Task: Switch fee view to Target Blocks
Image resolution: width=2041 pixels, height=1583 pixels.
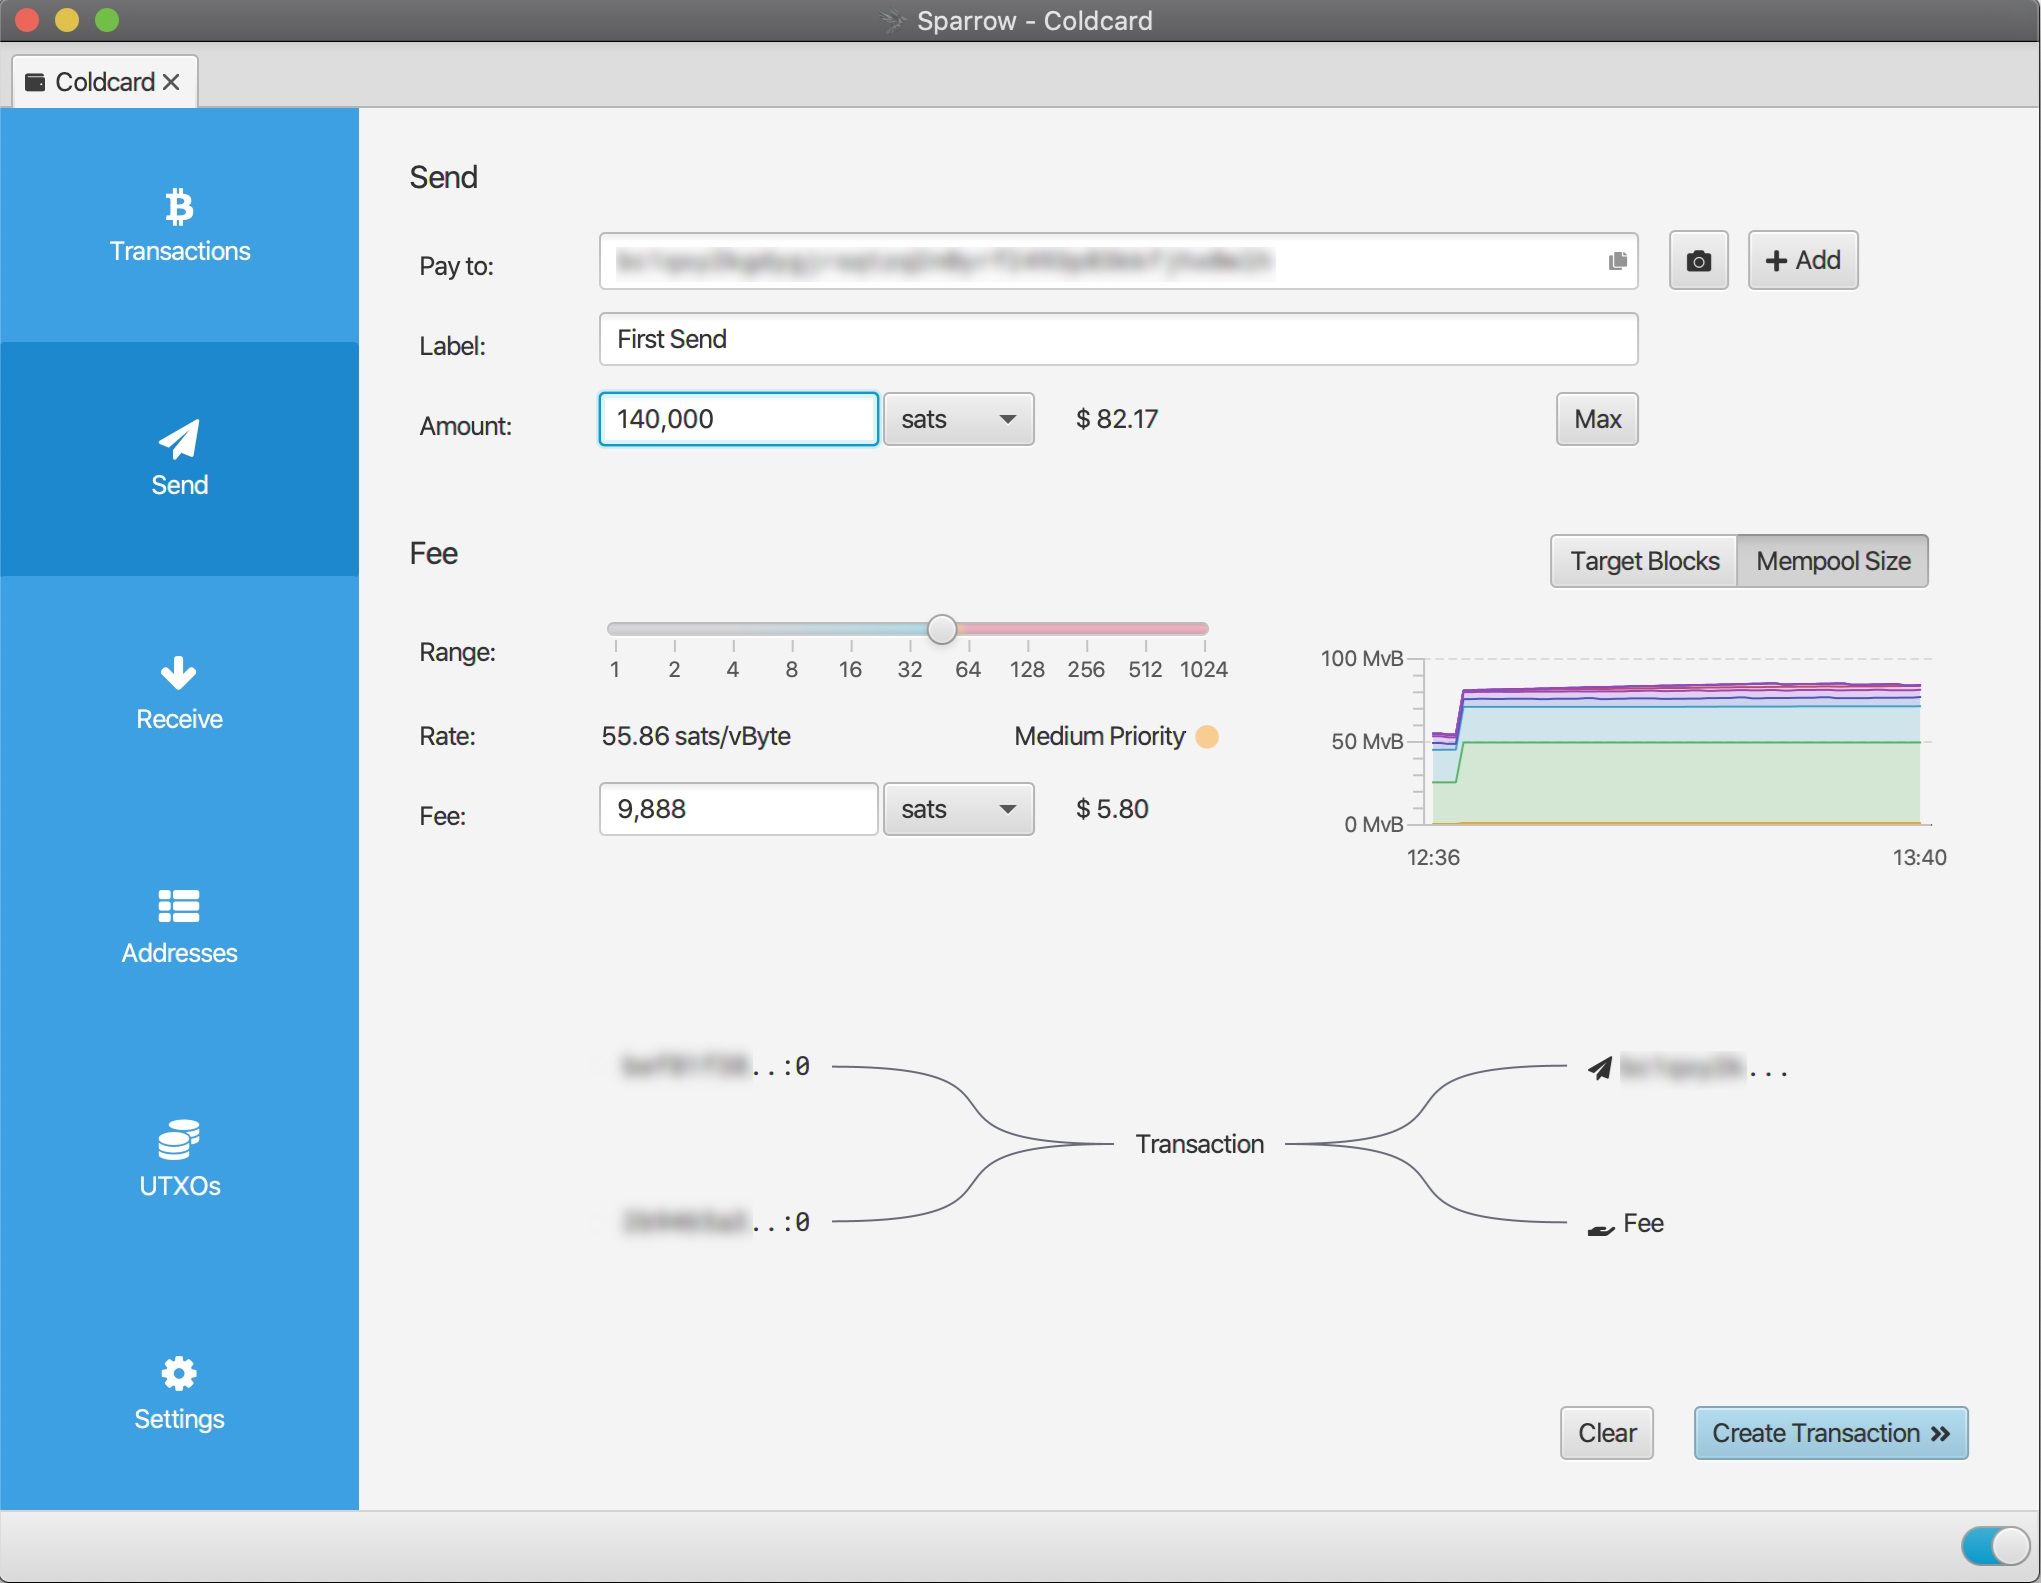Action: tap(1644, 561)
